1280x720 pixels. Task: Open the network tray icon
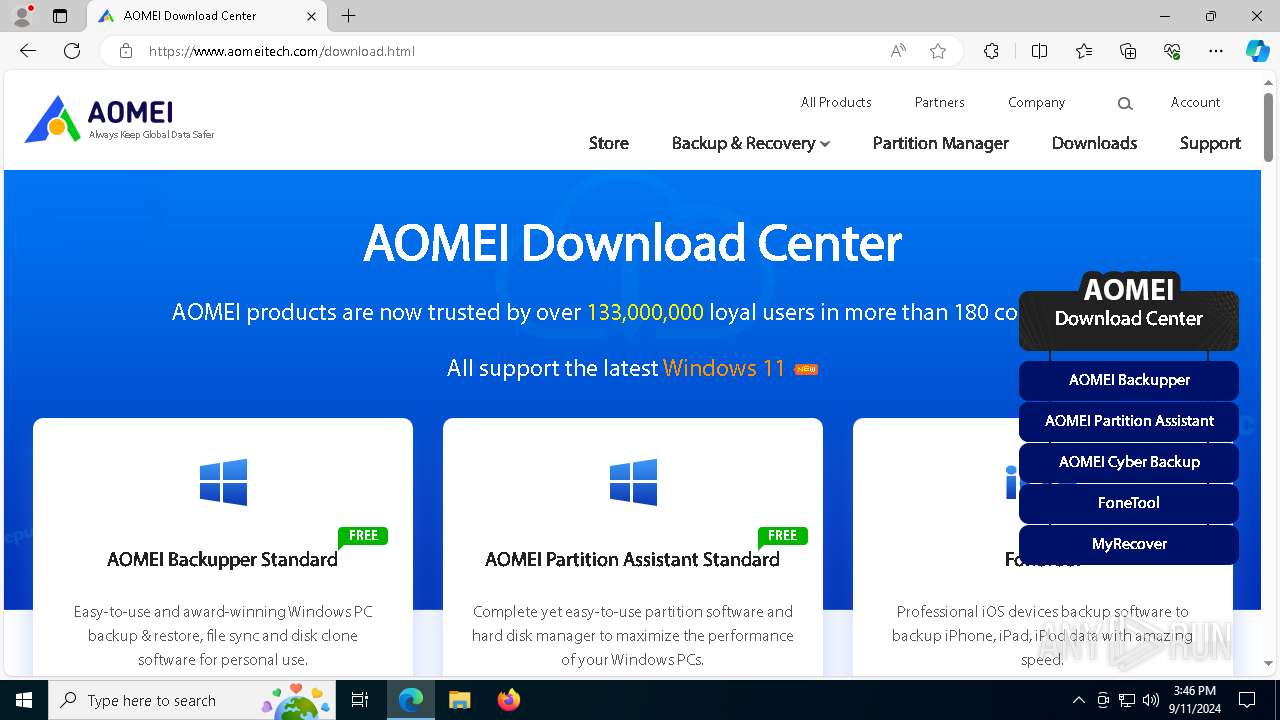click(1127, 700)
